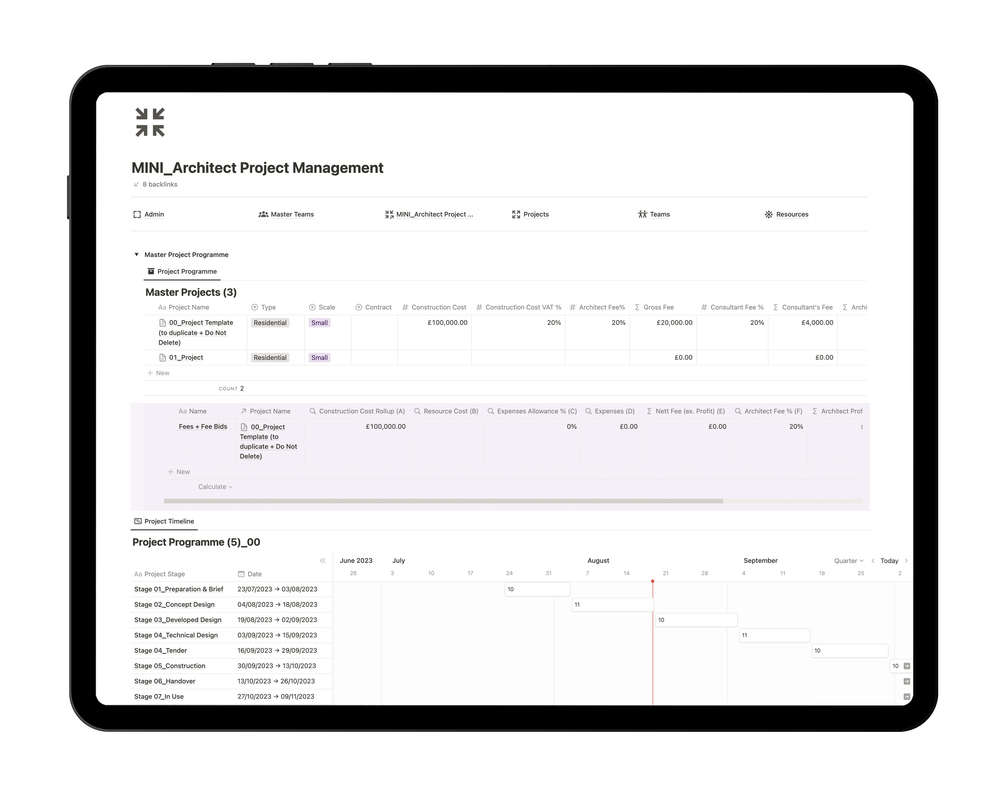The width and height of the screenshot is (1005, 798).
Task: Click the Type column header
Action: pyautogui.click(x=263, y=308)
